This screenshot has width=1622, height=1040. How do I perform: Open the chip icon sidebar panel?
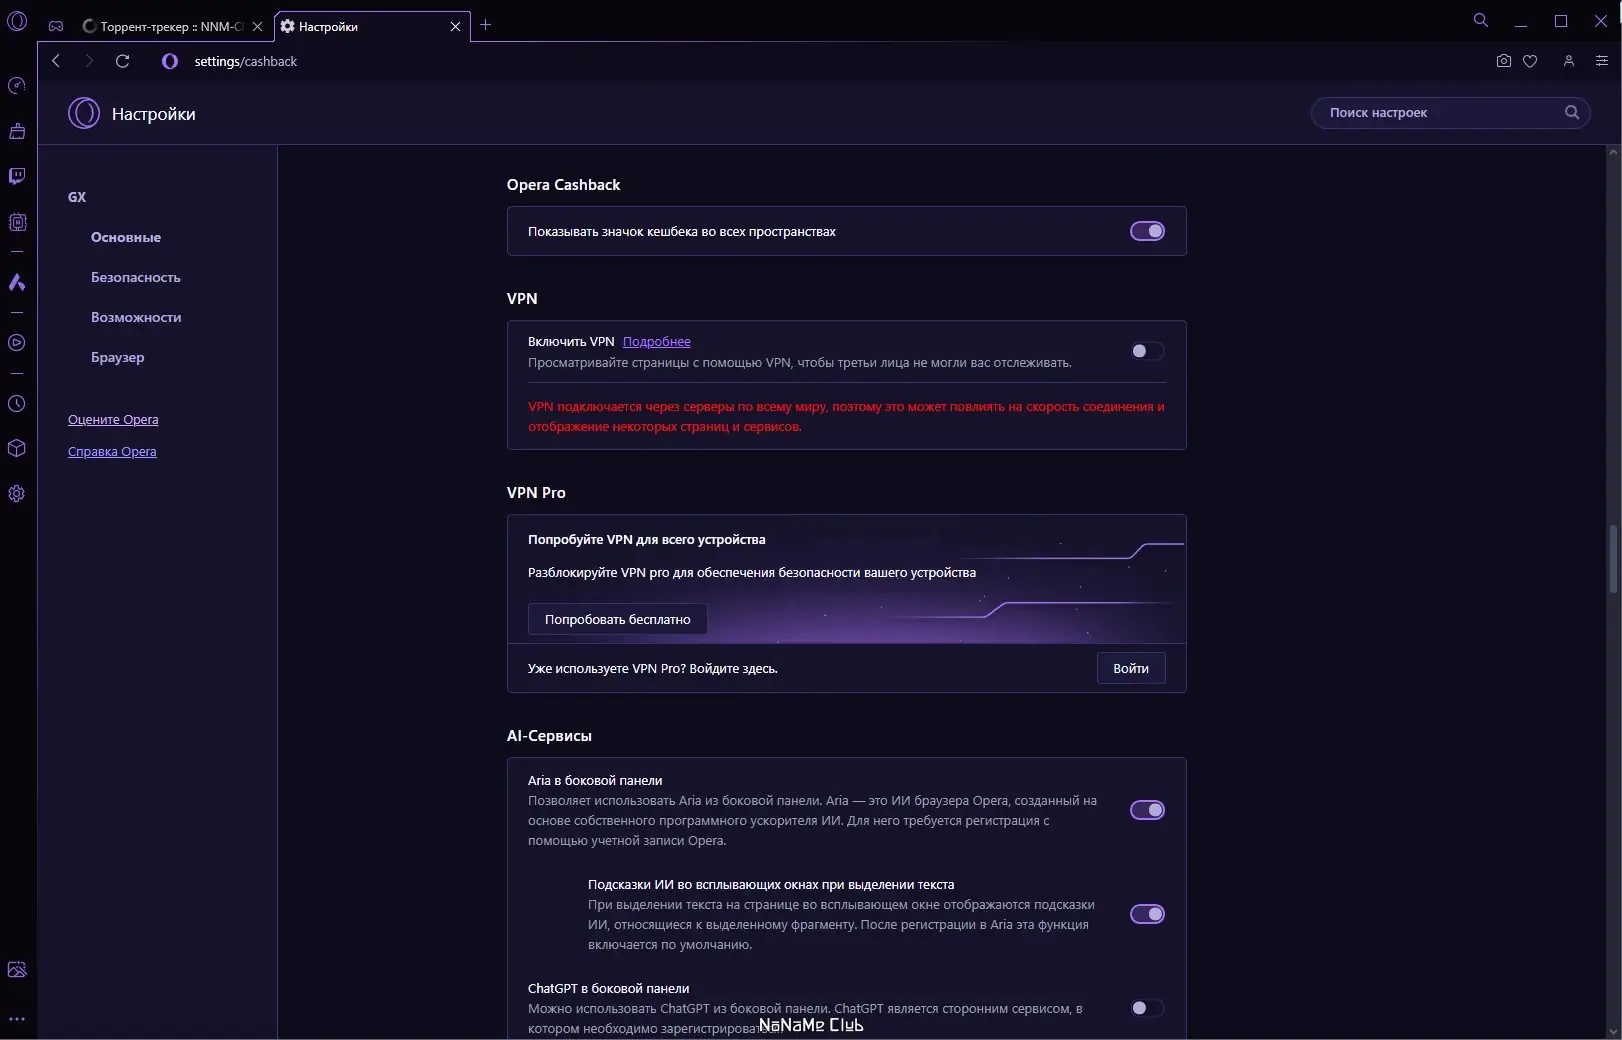pyautogui.click(x=17, y=222)
